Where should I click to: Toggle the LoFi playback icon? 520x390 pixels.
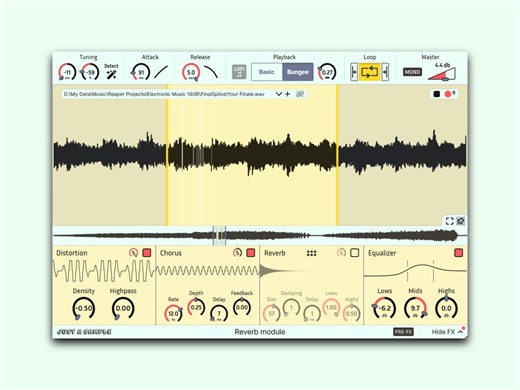click(239, 72)
